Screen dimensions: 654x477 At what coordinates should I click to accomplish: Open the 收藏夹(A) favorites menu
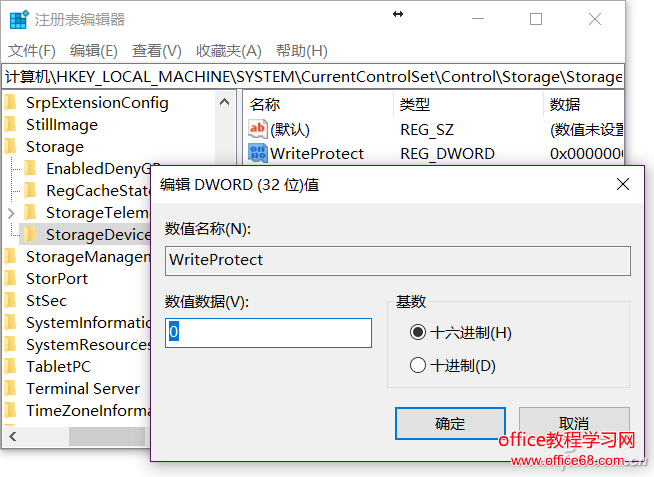228,50
